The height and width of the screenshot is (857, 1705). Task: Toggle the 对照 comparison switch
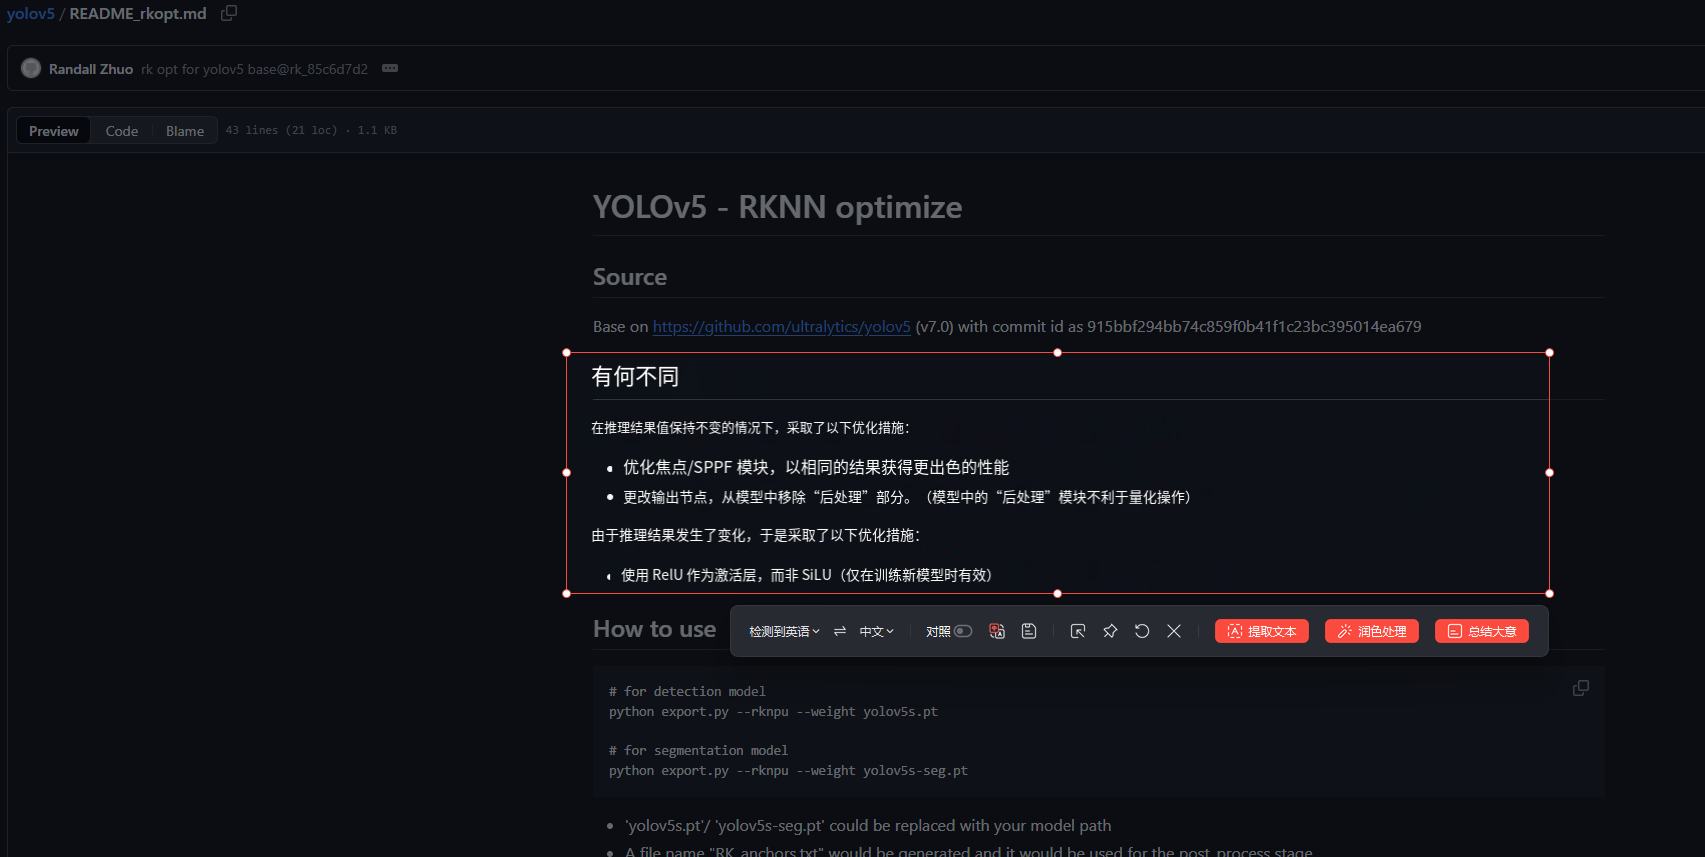pos(962,631)
